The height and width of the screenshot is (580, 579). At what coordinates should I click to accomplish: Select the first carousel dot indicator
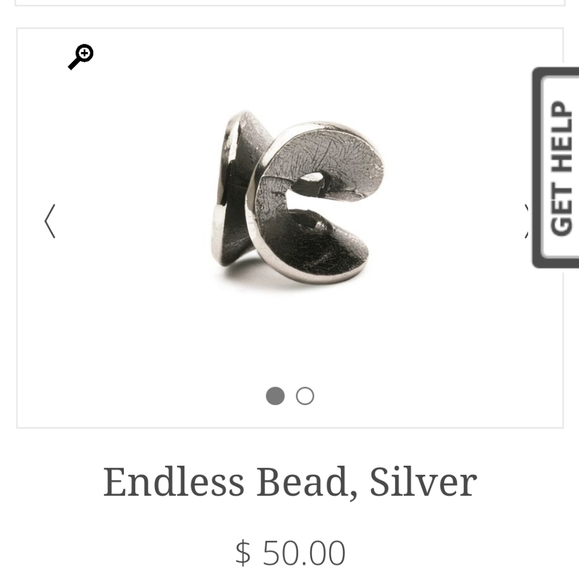tap(275, 396)
